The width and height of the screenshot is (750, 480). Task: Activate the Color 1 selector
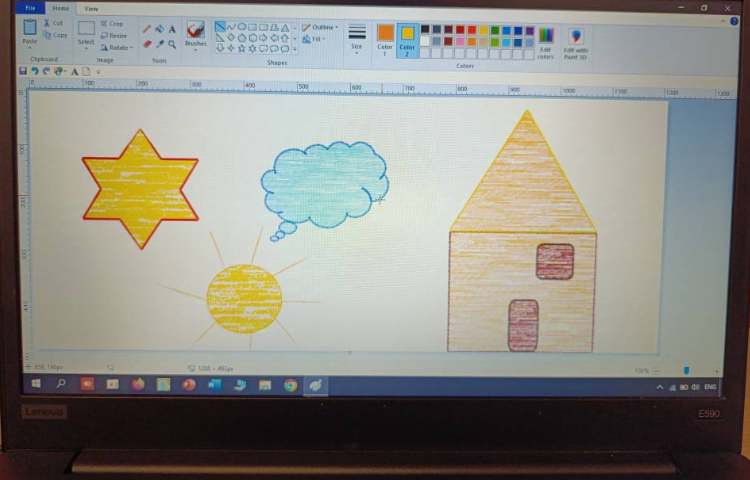tap(385, 38)
